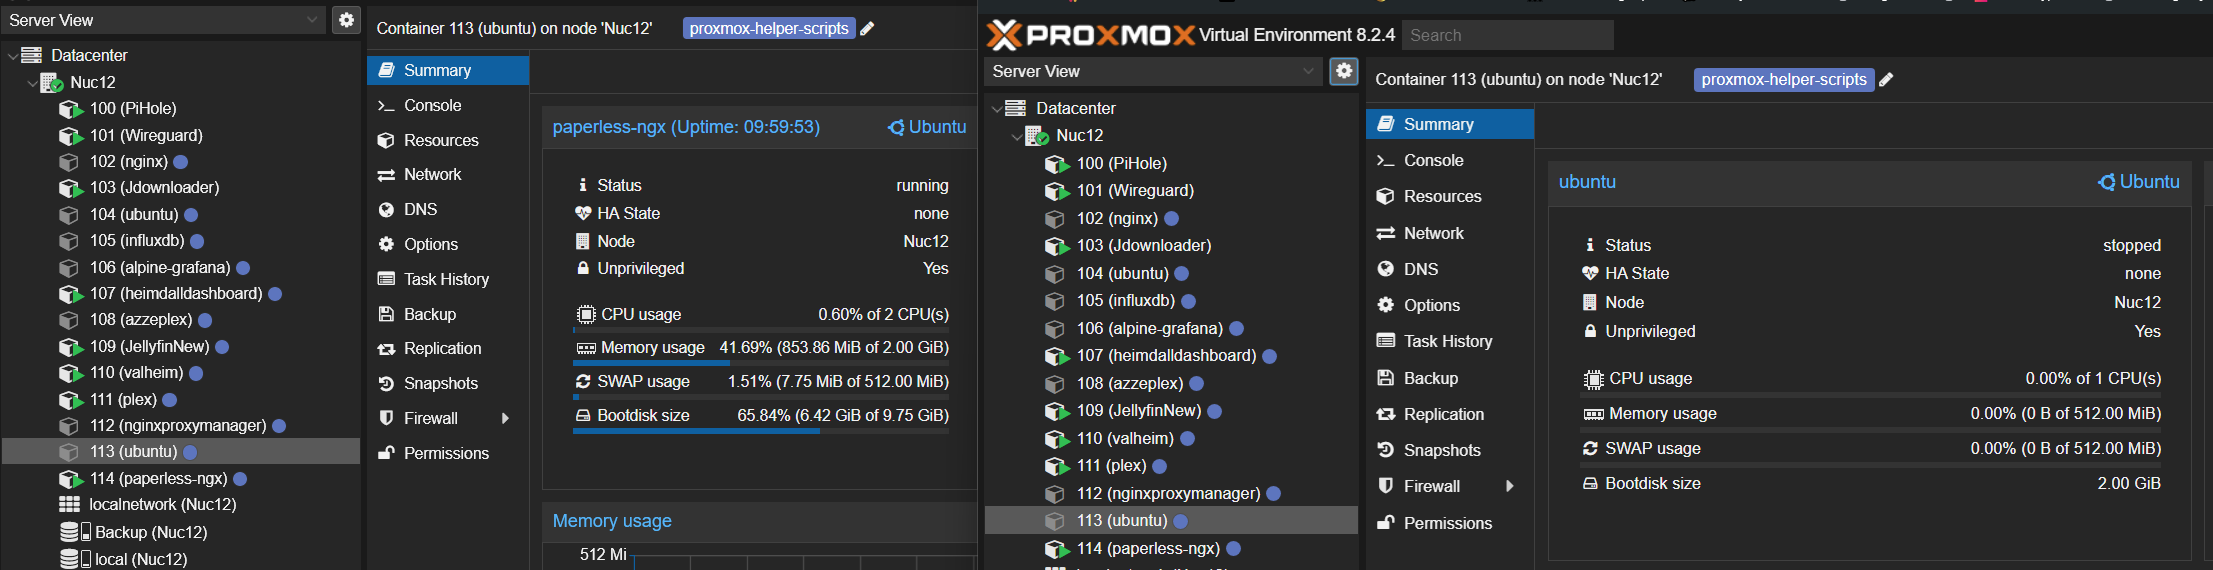The image size is (2213, 570).
Task: Open Snapshots menu item in left window
Action: pos(448,383)
